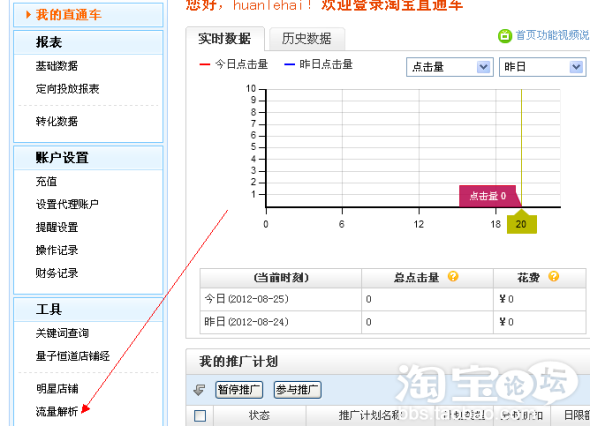Image resolution: width=590 pixels, height=426 pixels.
Task: Click the help icon next to 总点击量
Action: (453, 277)
